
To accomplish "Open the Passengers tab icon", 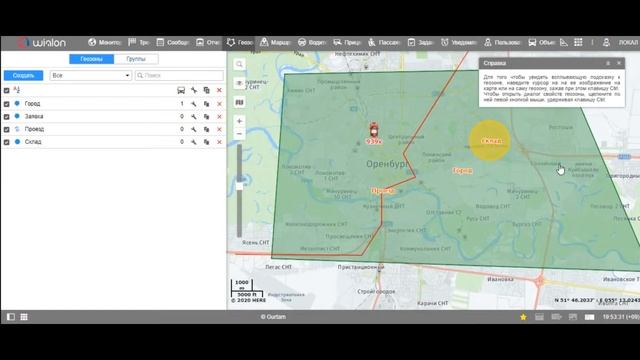I will tap(383, 42).
